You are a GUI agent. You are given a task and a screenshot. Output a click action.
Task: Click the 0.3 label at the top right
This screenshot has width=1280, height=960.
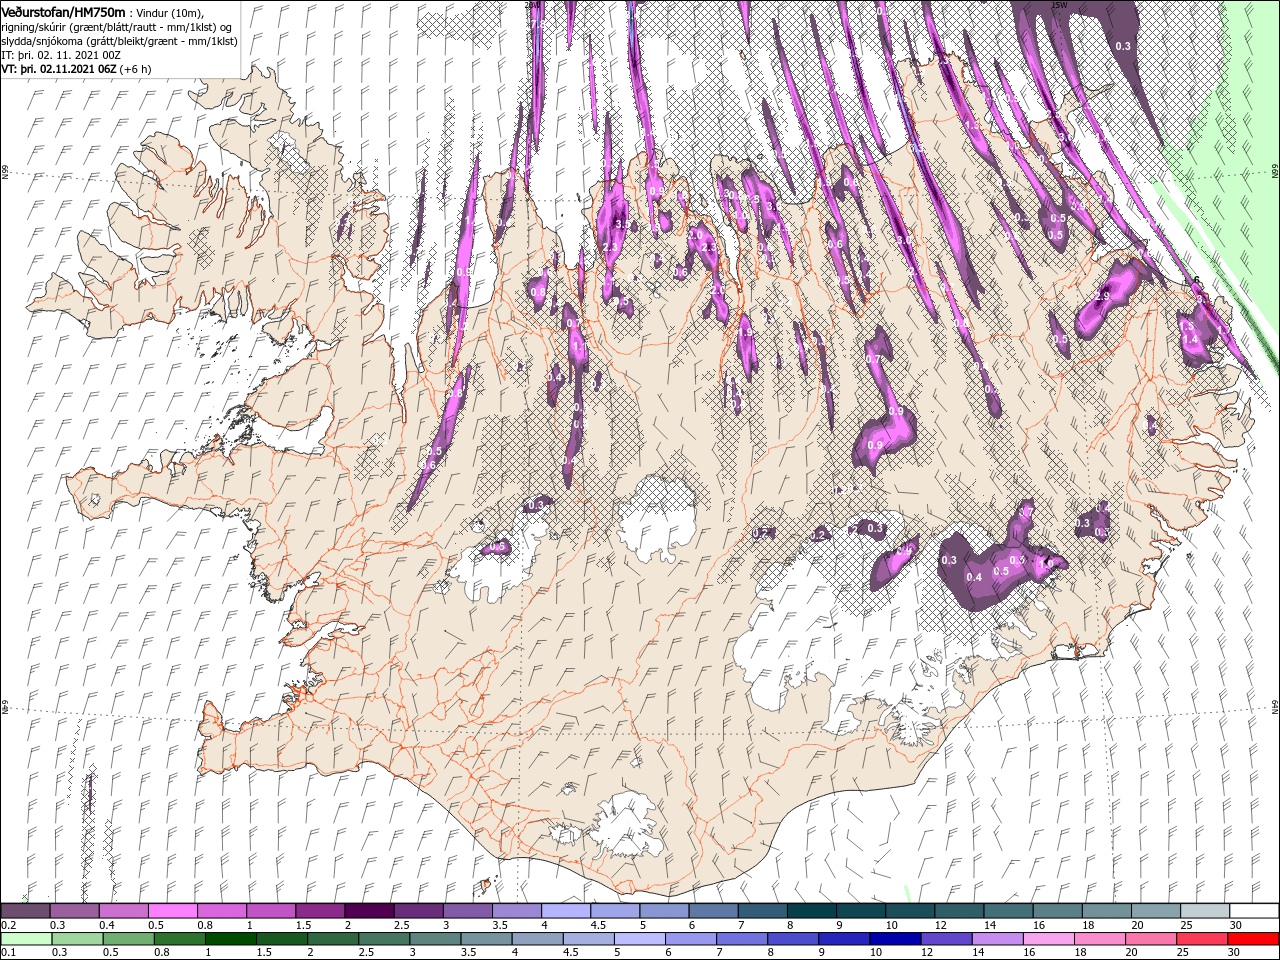1123,46
